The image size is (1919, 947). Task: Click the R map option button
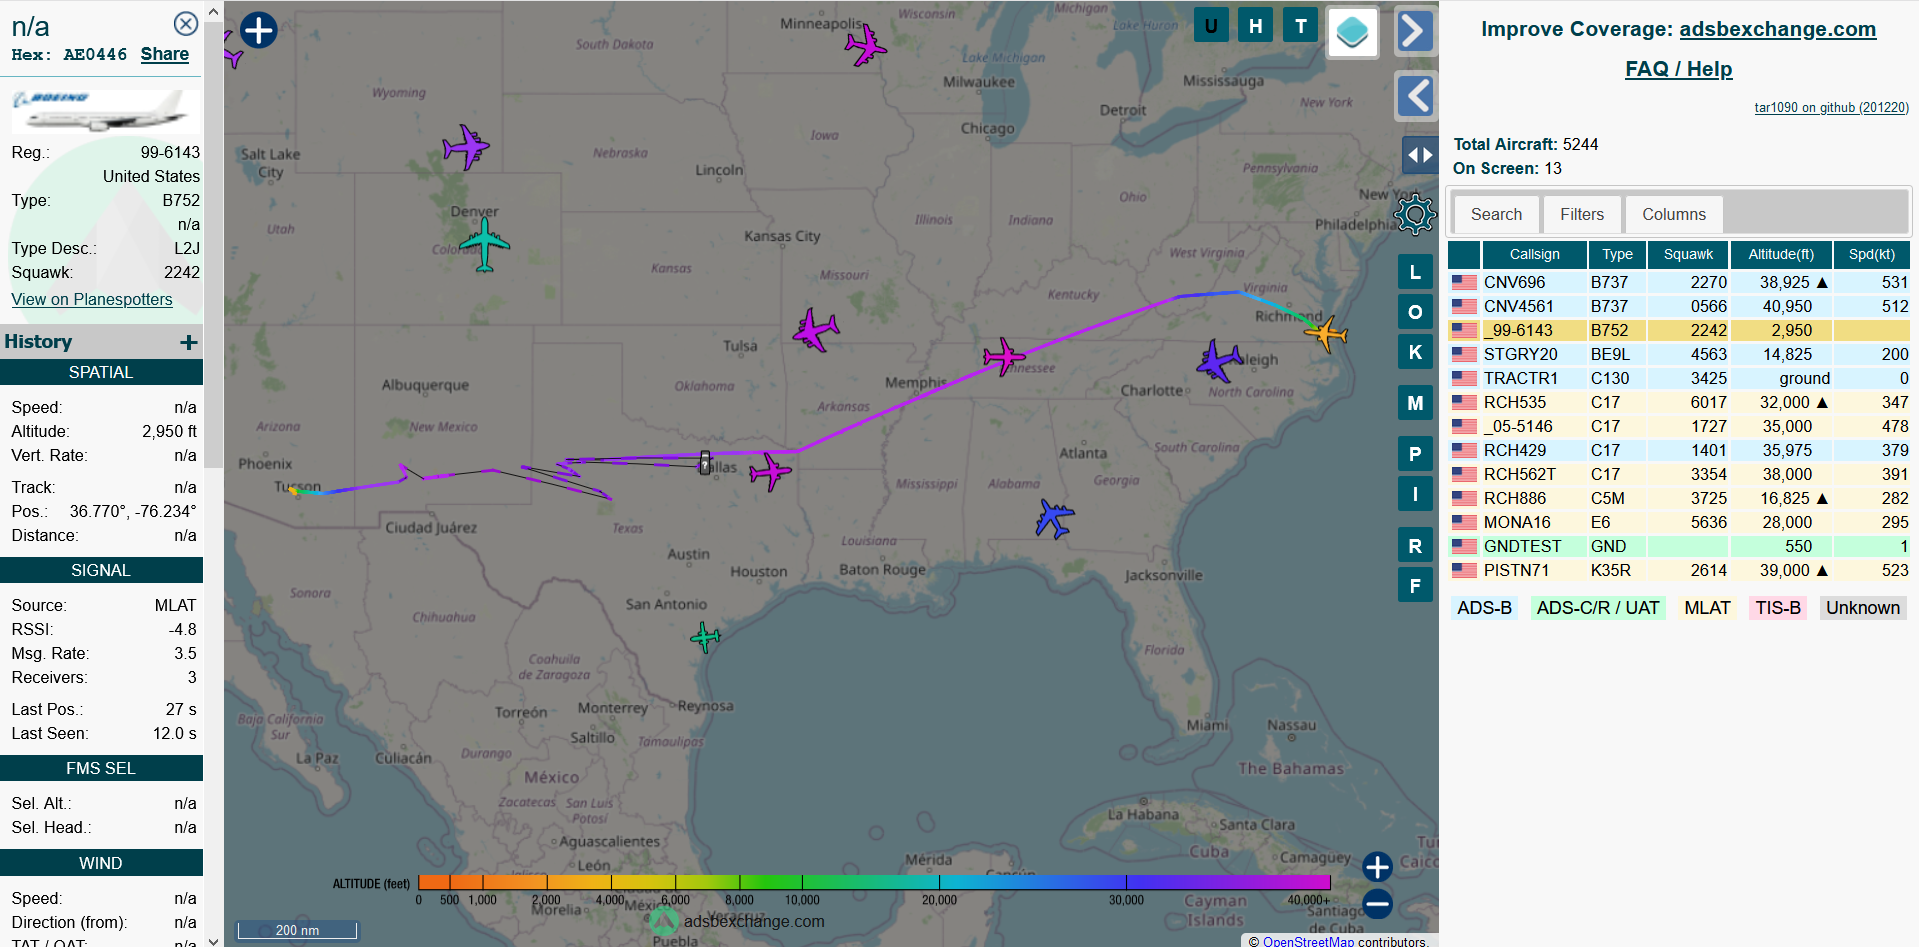pyautogui.click(x=1415, y=546)
